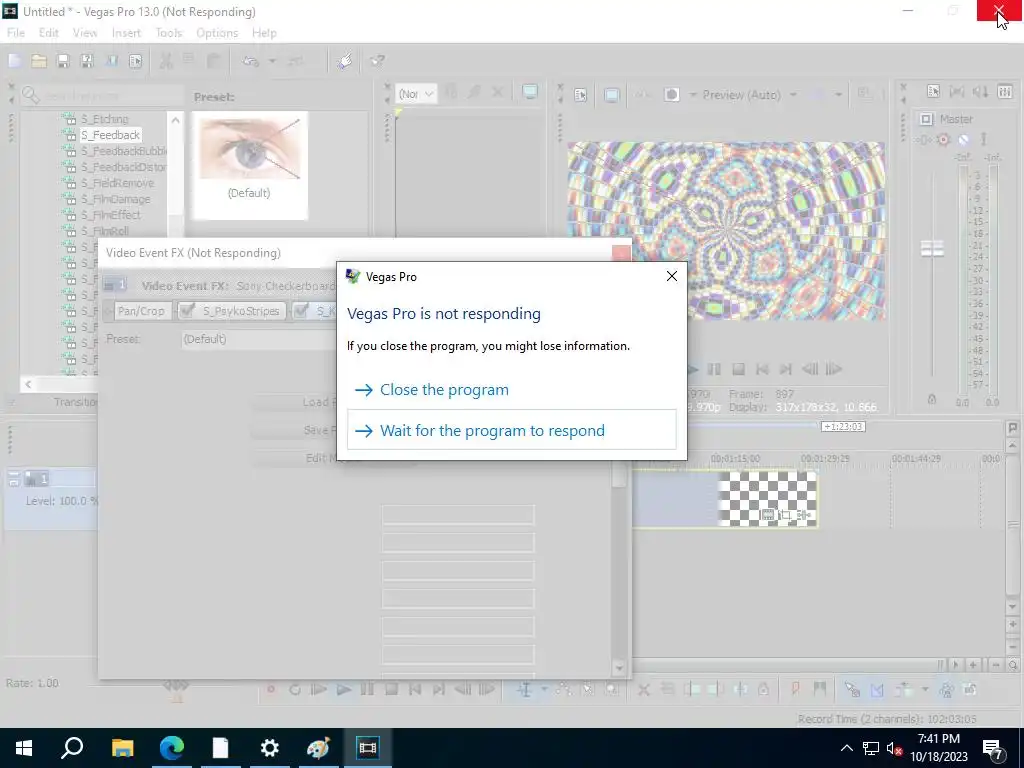
Task: Click the Master output fader handle
Action: [932, 248]
